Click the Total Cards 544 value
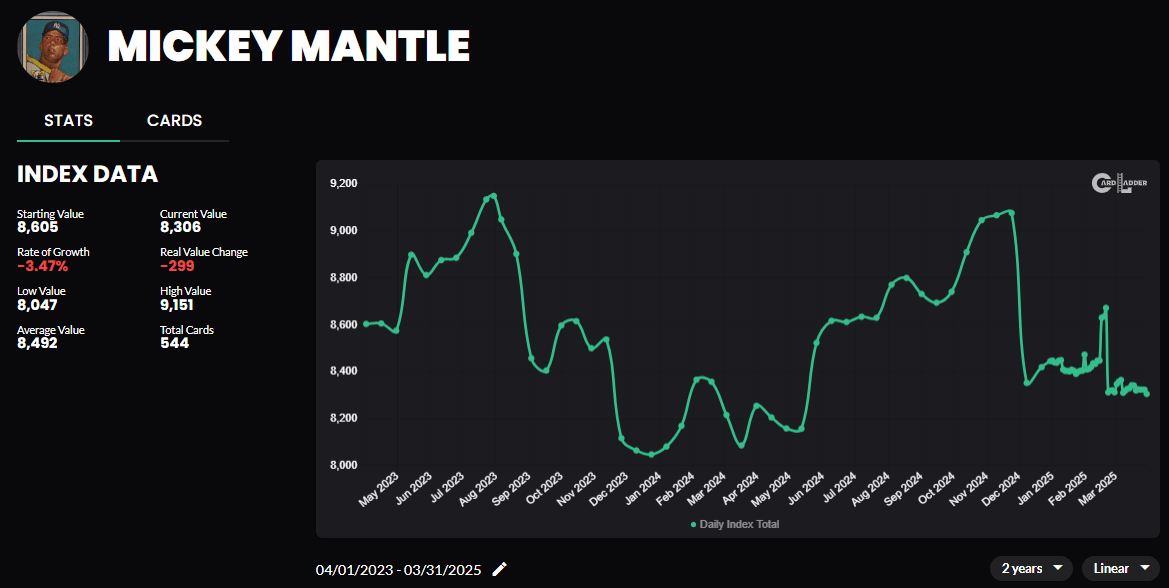This screenshot has height=588, width=1169. 174,344
